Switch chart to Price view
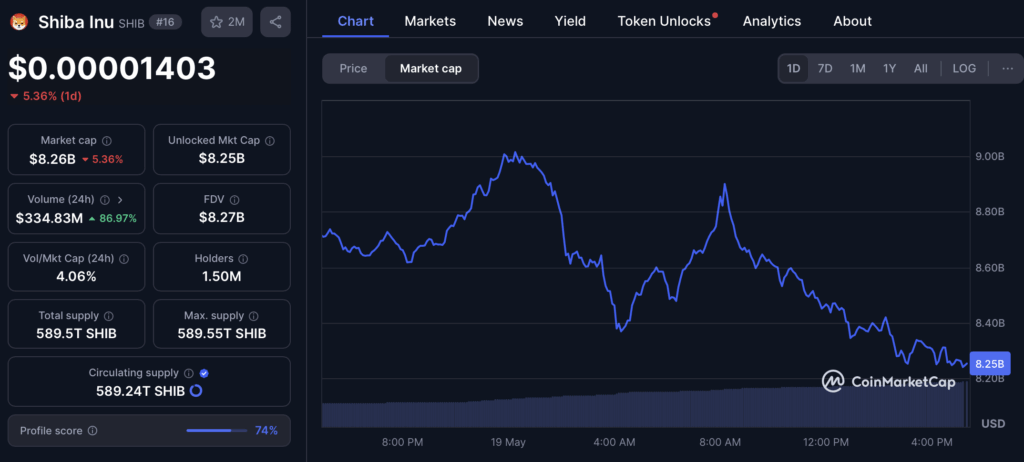Screen dimensions: 1024x462 [x=353, y=69]
